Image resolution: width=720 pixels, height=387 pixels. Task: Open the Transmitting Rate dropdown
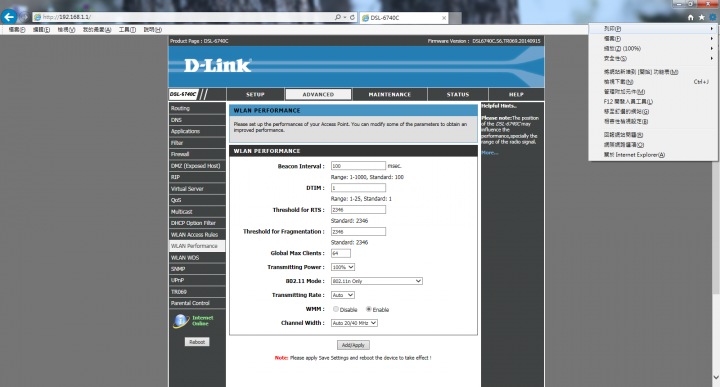pyautogui.click(x=343, y=295)
